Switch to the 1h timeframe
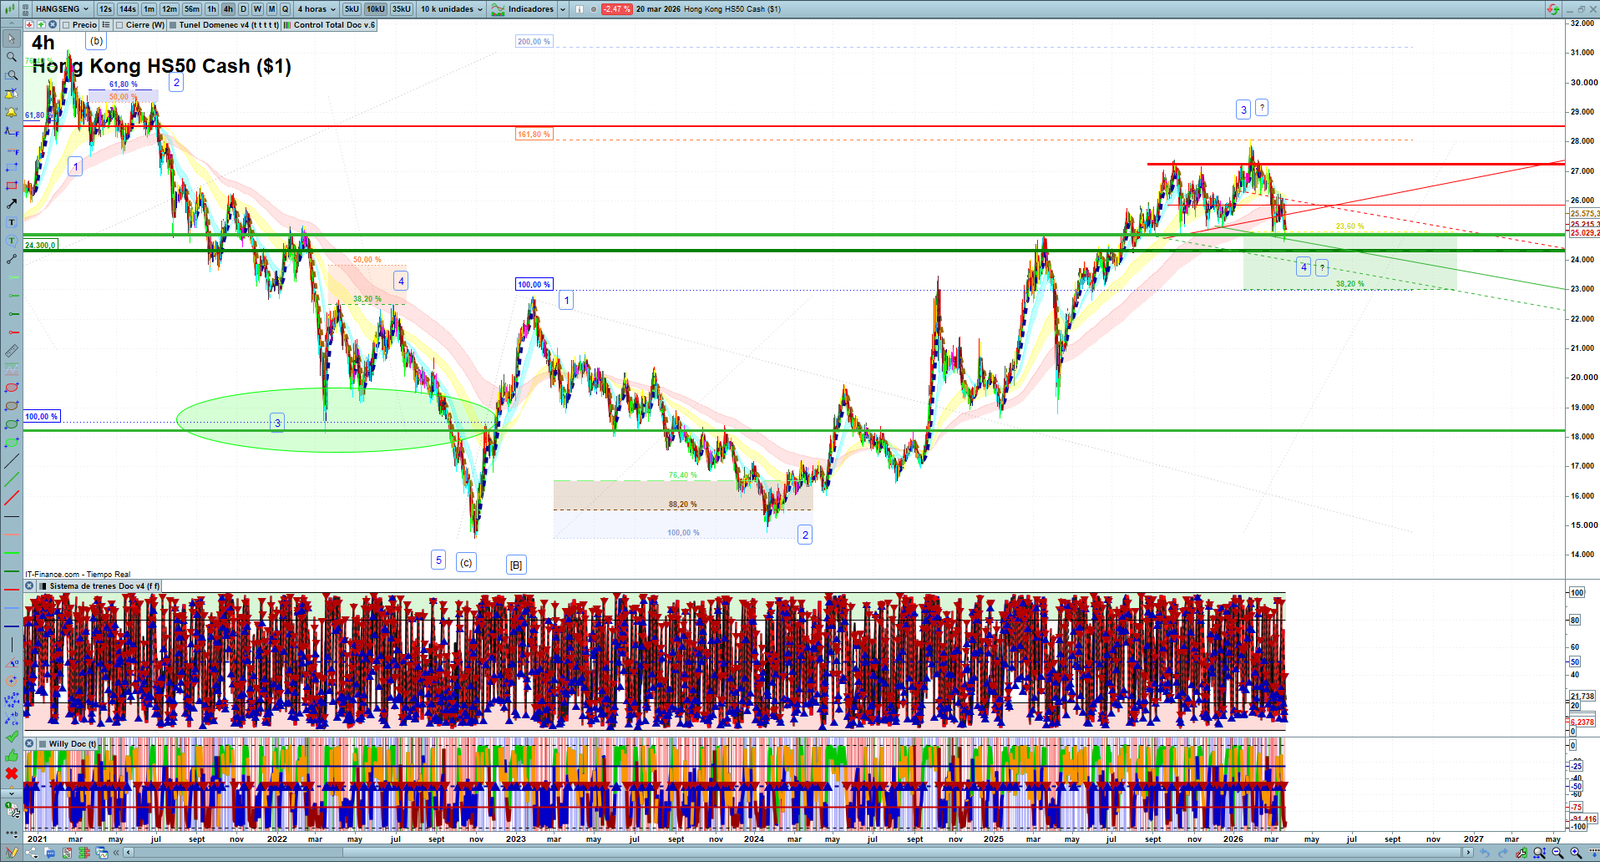This screenshot has height=862, width=1600. coord(212,9)
